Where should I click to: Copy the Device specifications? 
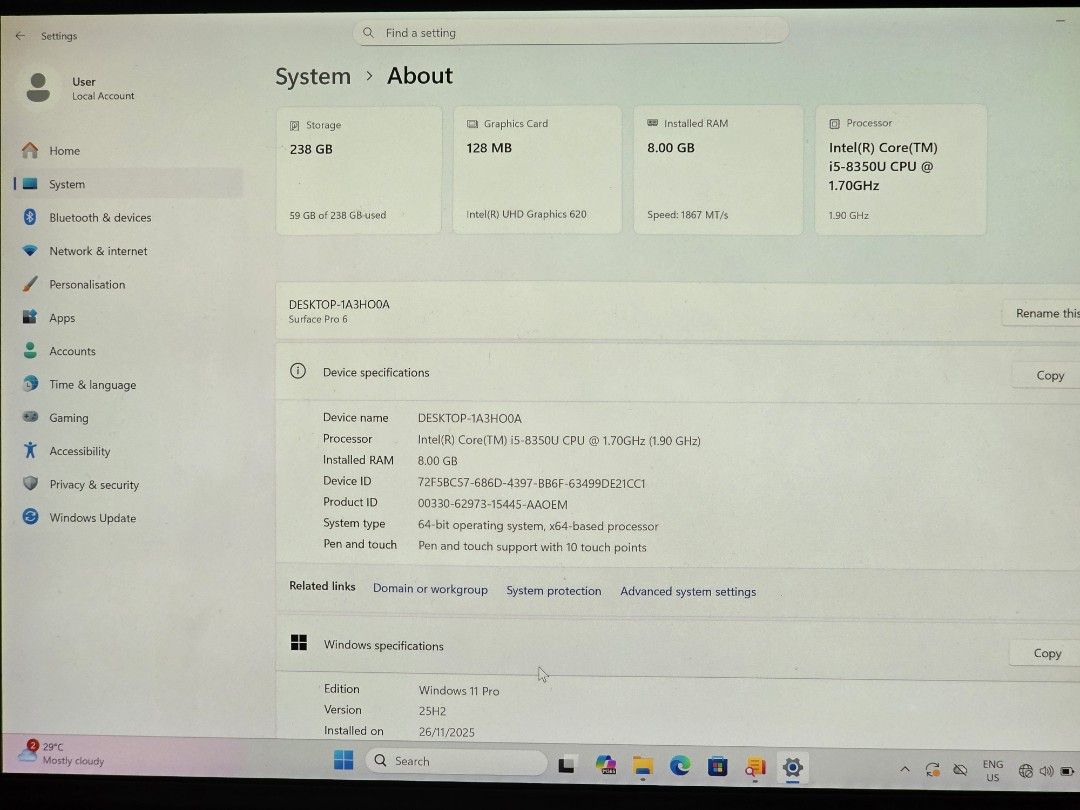[x=1049, y=375]
